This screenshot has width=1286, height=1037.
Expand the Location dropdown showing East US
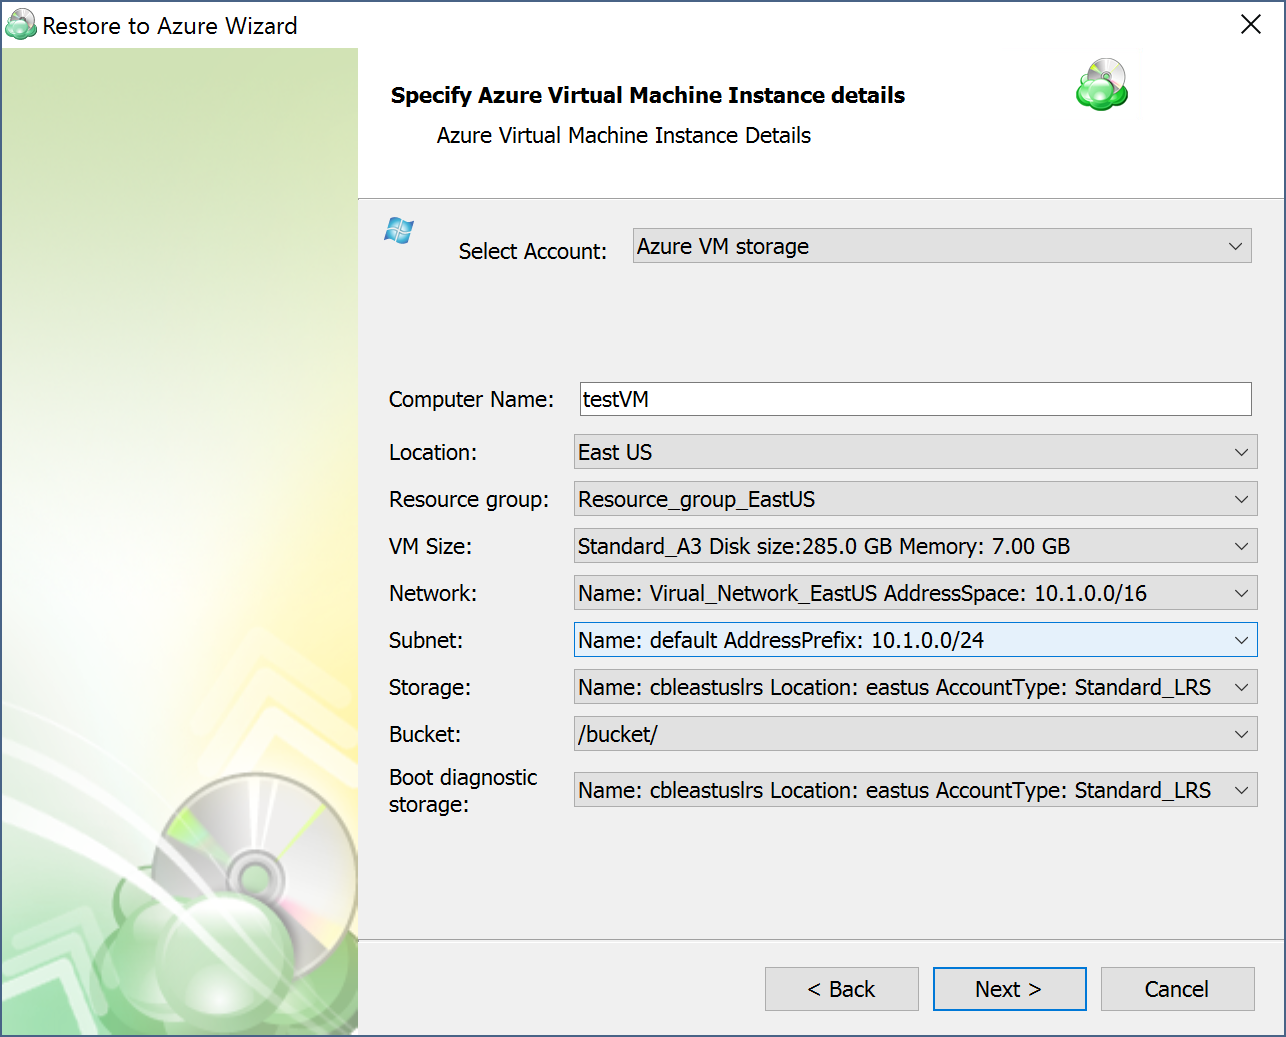coord(916,452)
